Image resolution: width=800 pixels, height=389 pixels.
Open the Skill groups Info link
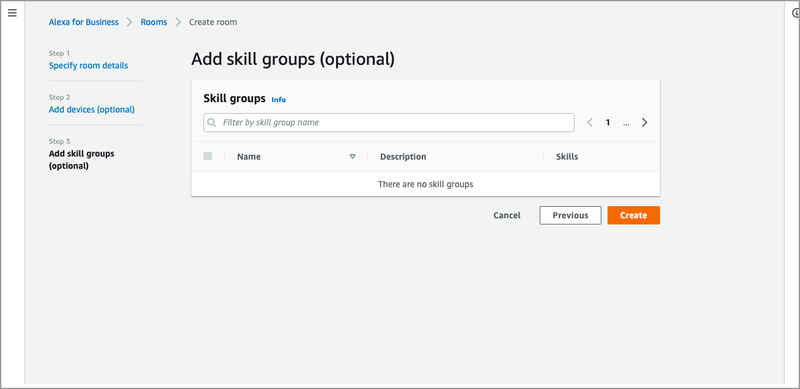279,100
